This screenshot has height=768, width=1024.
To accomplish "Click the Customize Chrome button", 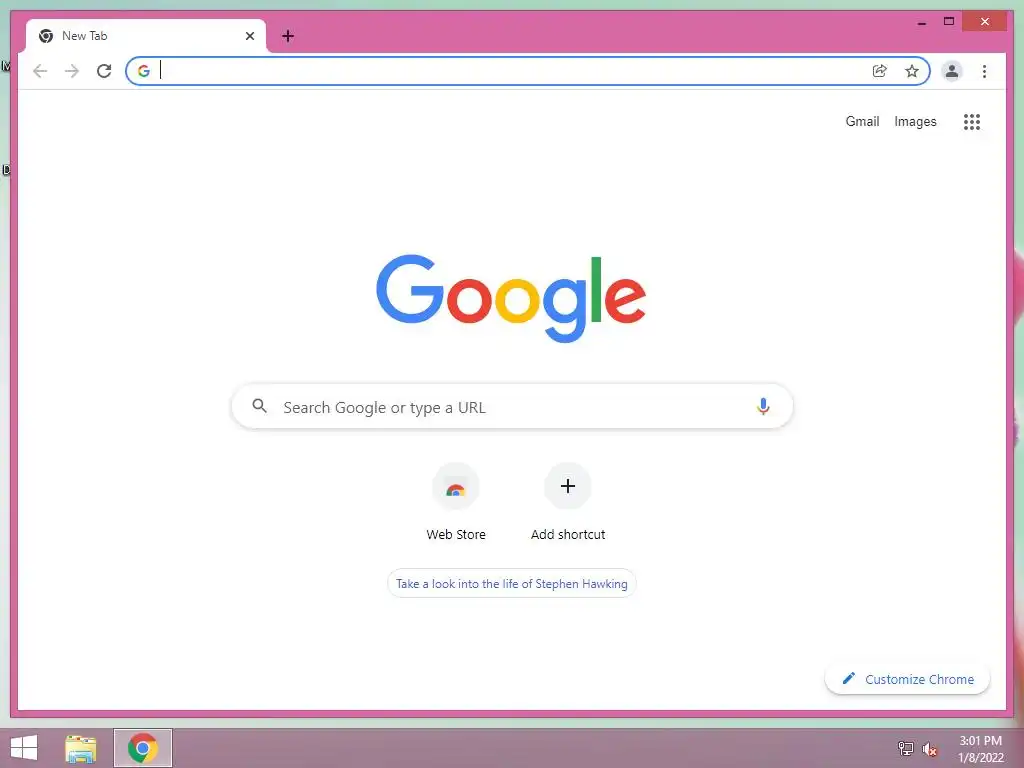I will [908, 679].
